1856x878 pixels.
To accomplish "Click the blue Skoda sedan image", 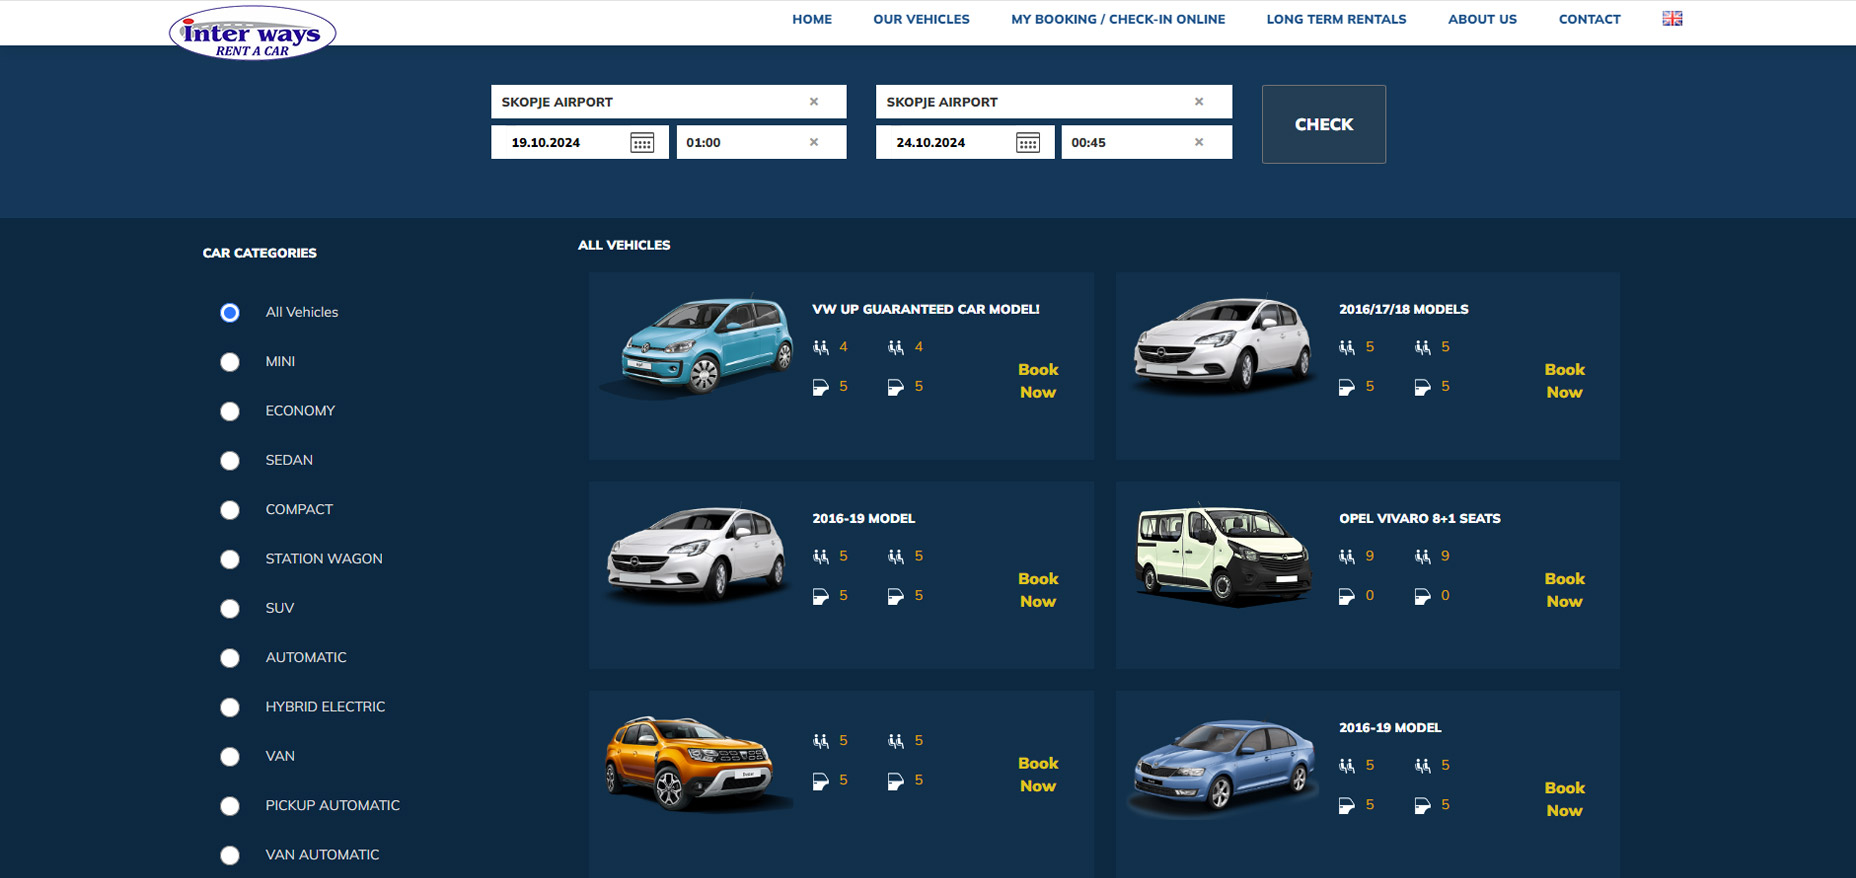I will 1222,766.
